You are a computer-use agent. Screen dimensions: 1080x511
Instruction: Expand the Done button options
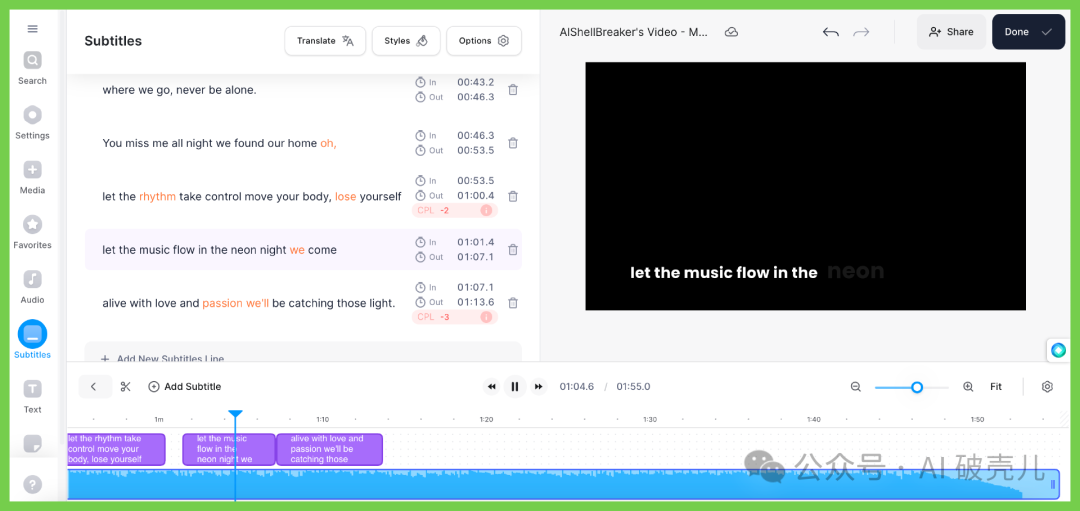tap(1046, 32)
